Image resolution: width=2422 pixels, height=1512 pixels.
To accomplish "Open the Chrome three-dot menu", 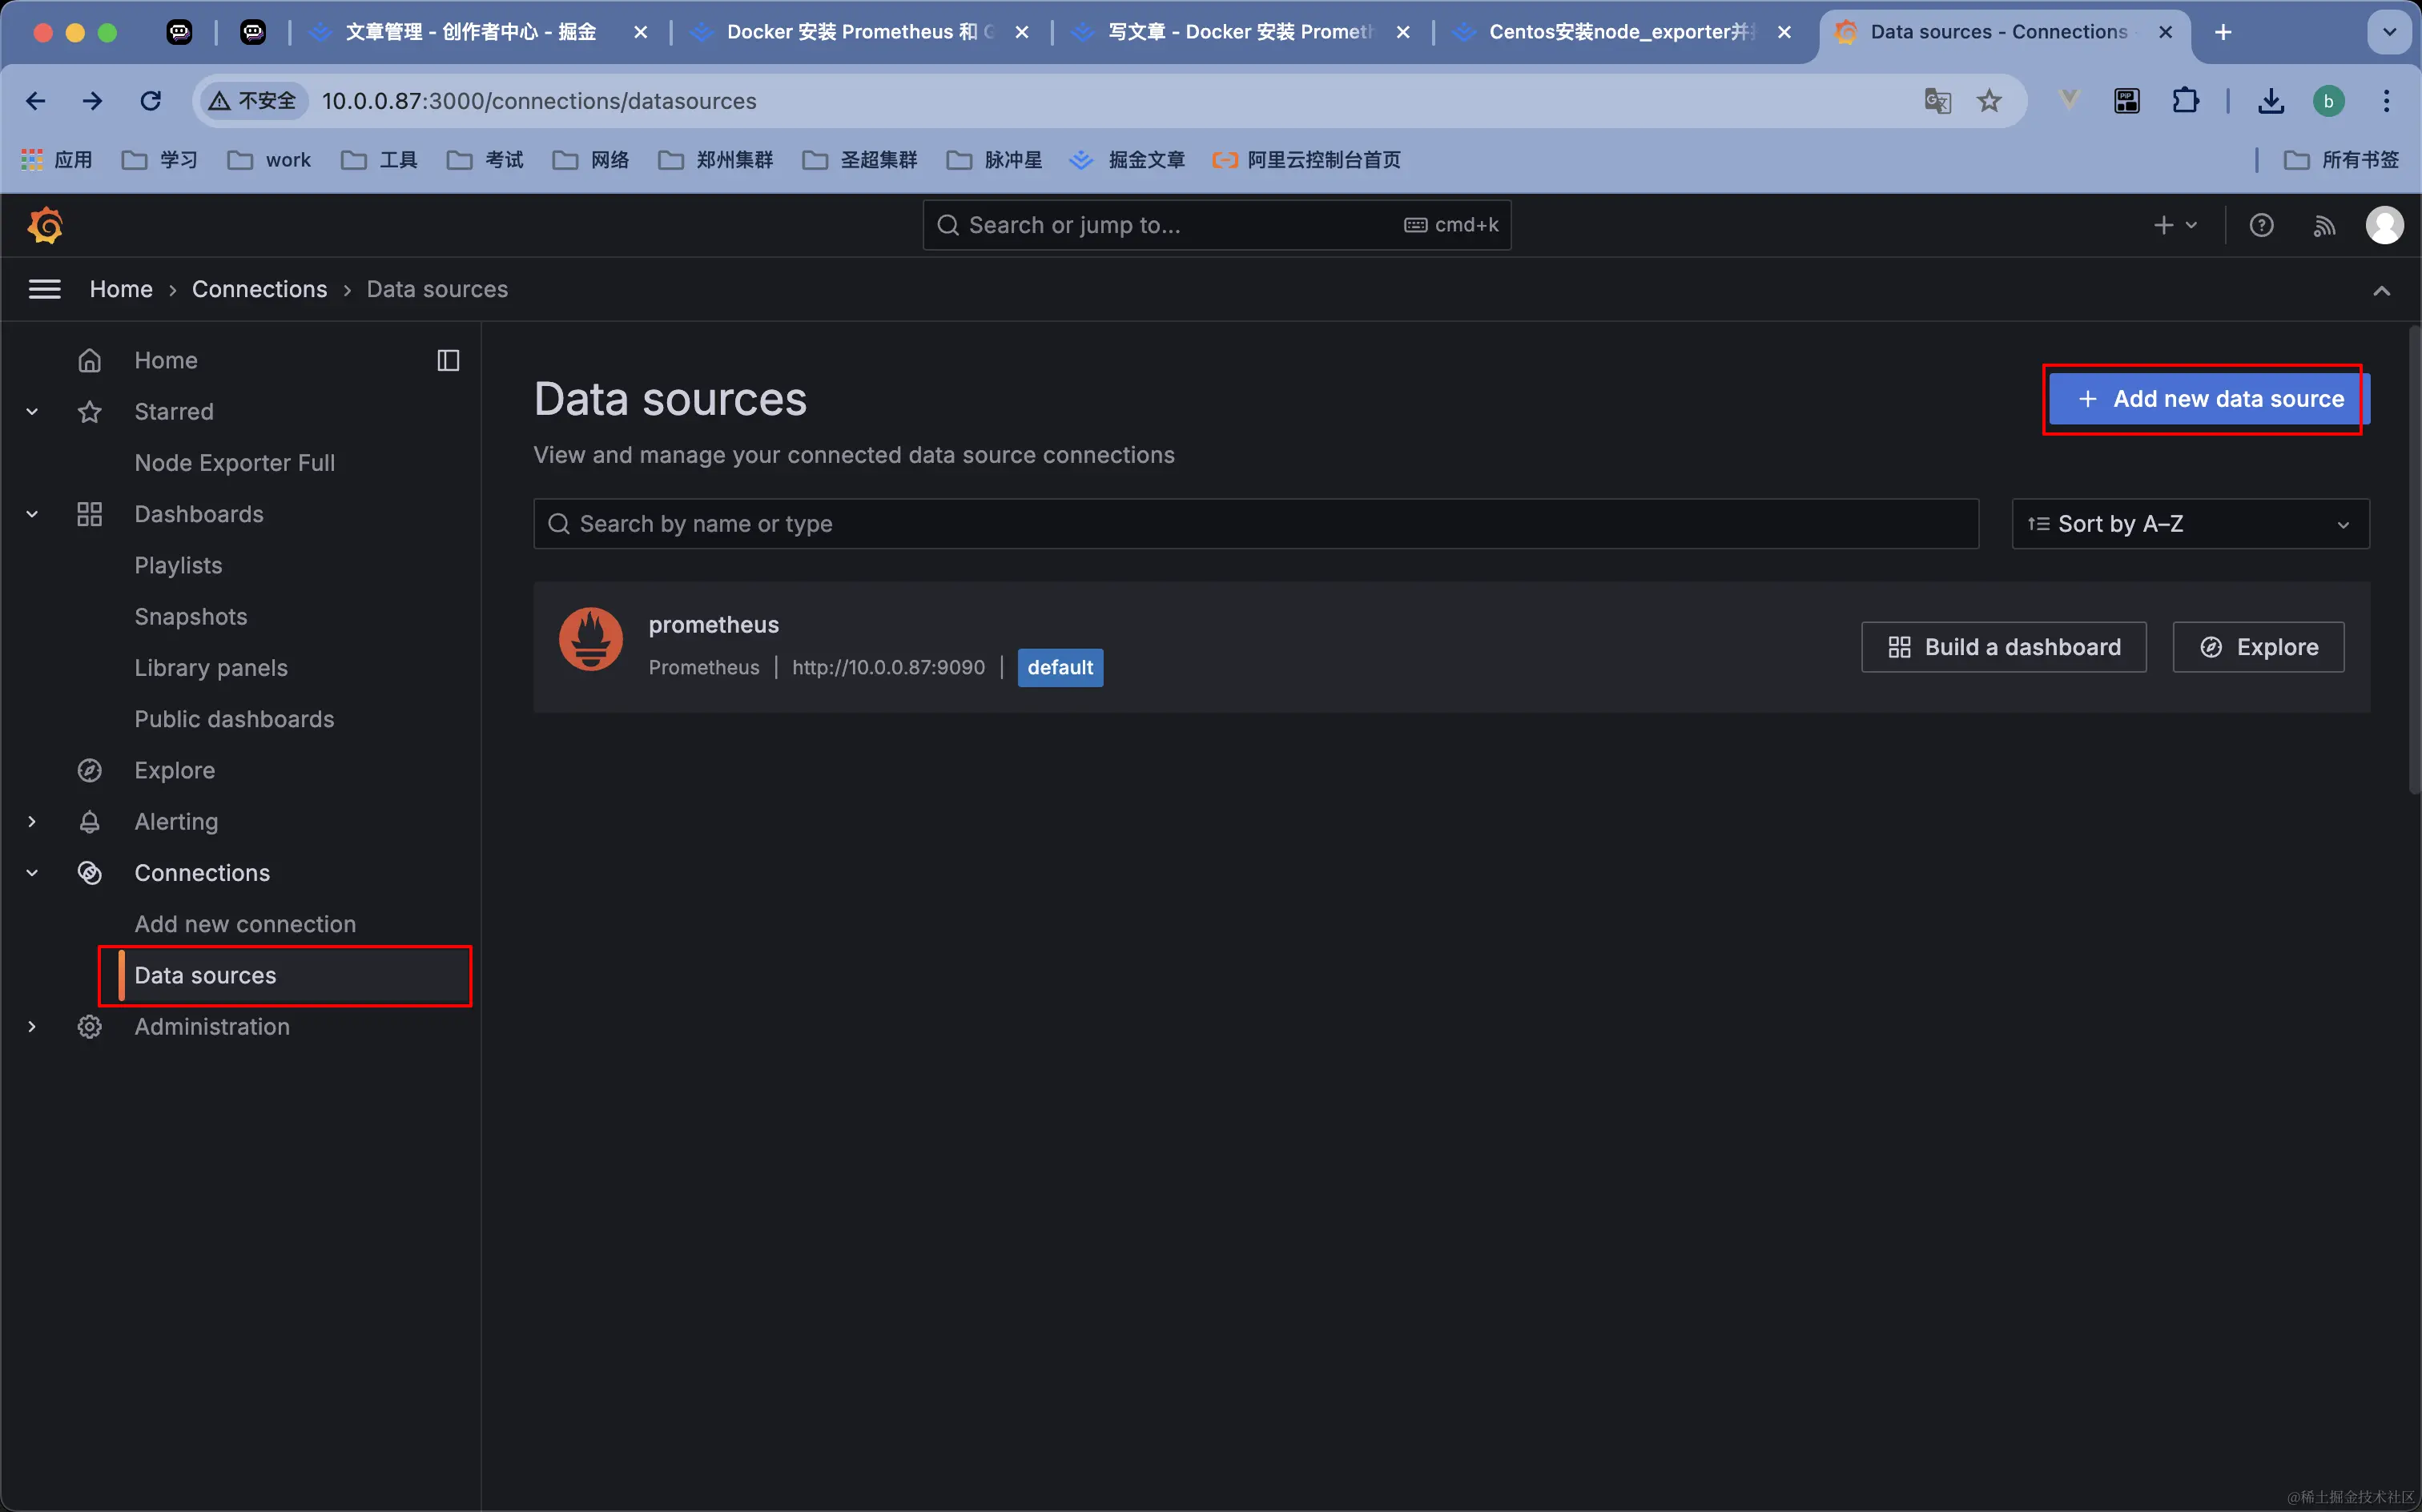I will click(x=2386, y=101).
